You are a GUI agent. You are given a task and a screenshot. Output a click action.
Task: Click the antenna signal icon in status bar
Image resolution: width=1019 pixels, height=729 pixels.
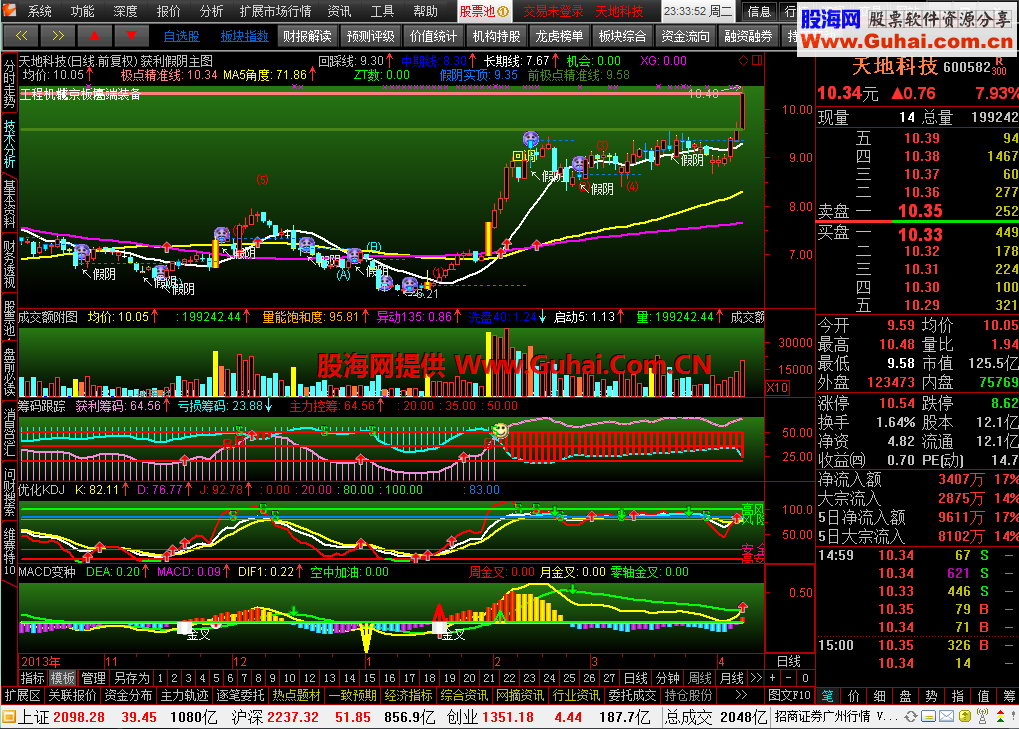point(983,717)
